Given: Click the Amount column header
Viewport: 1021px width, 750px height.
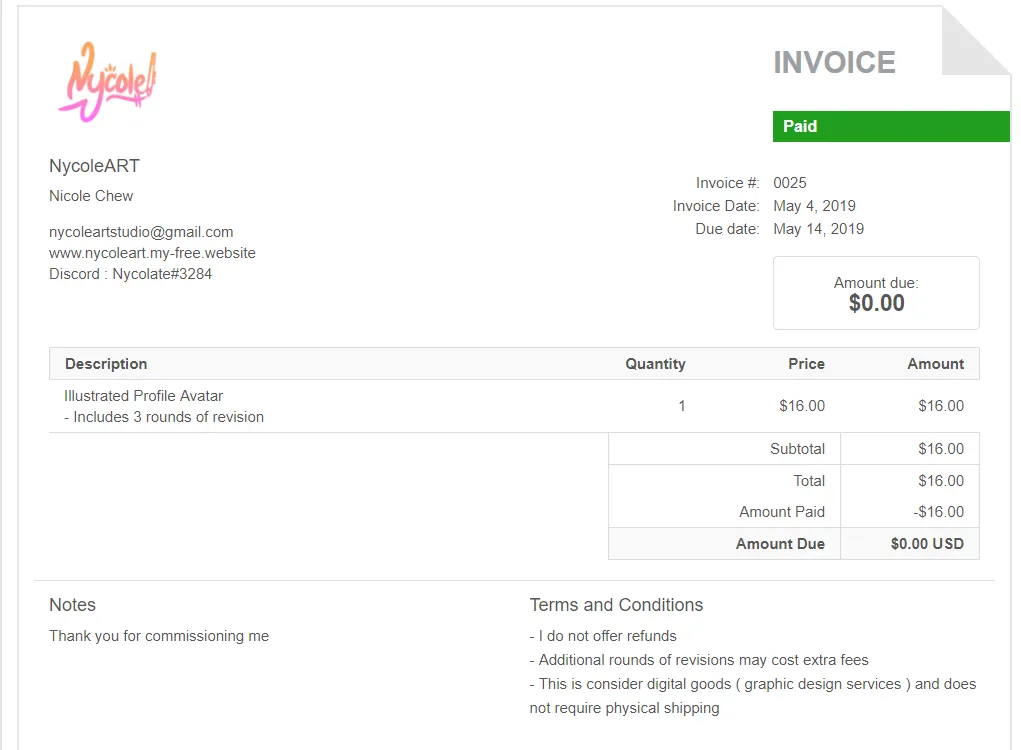Looking at the screenshot, I should [935, 364].
